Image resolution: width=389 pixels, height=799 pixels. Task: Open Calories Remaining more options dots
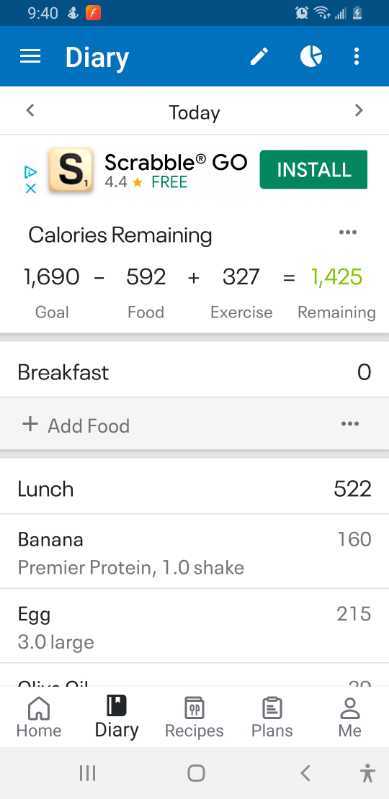348,232
